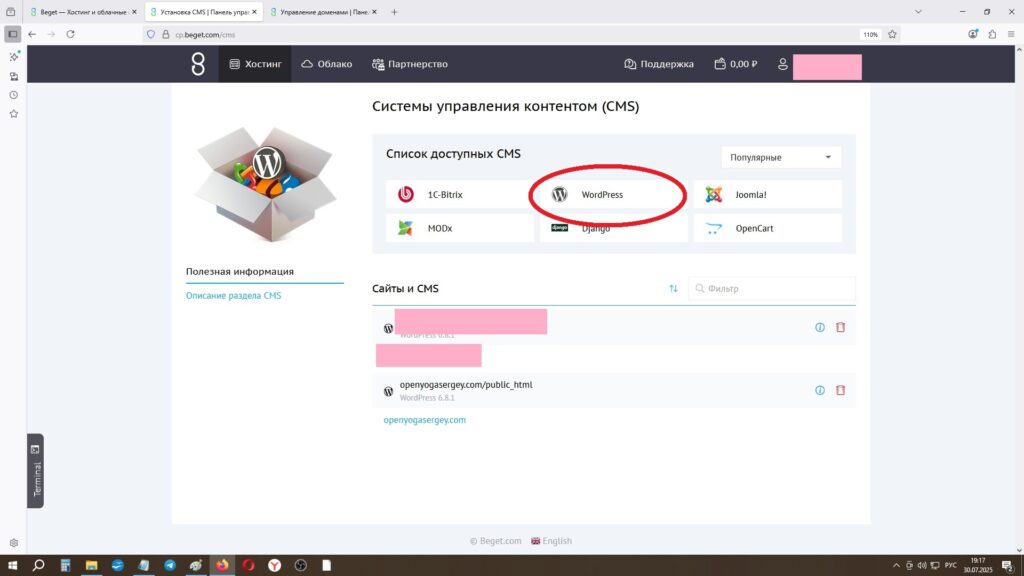
Task: Reset the 110% zoom indicator
Action: tap(870, 35)
